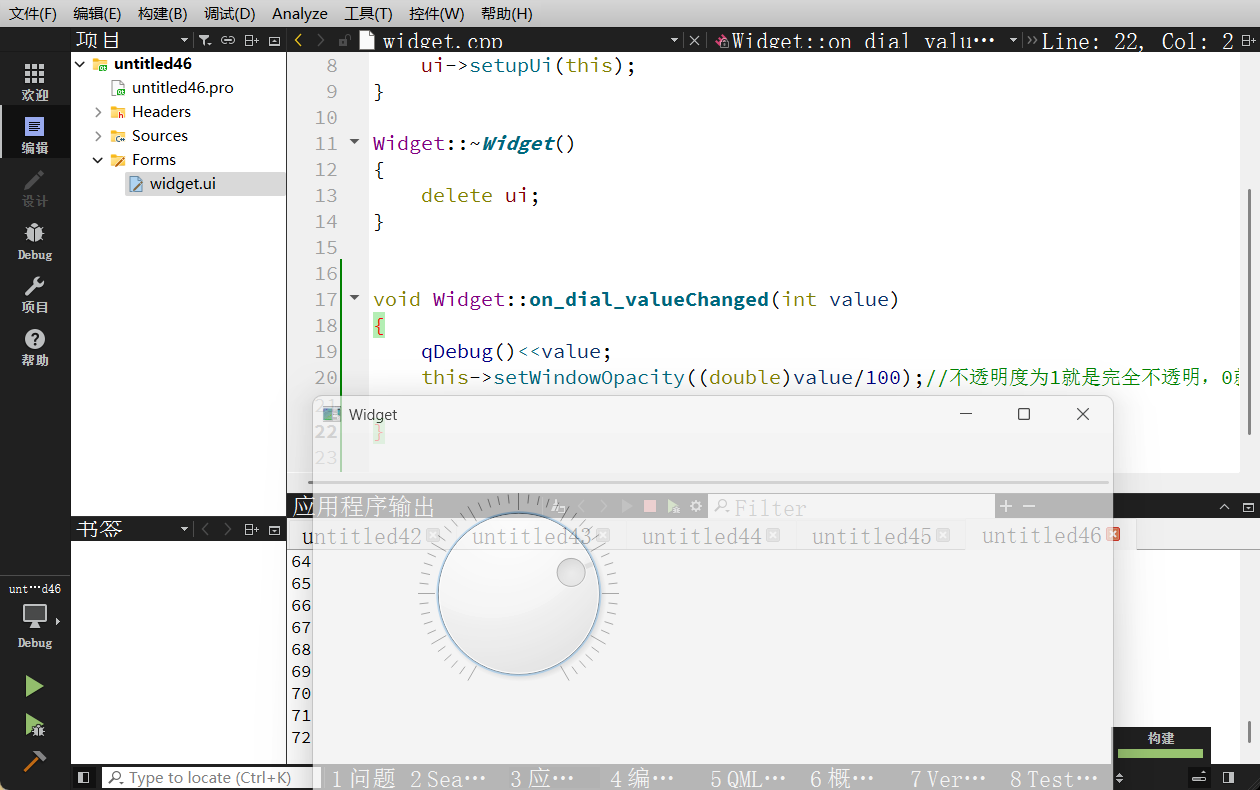
Task: Close the widget.cpp document
Action: 694,40
